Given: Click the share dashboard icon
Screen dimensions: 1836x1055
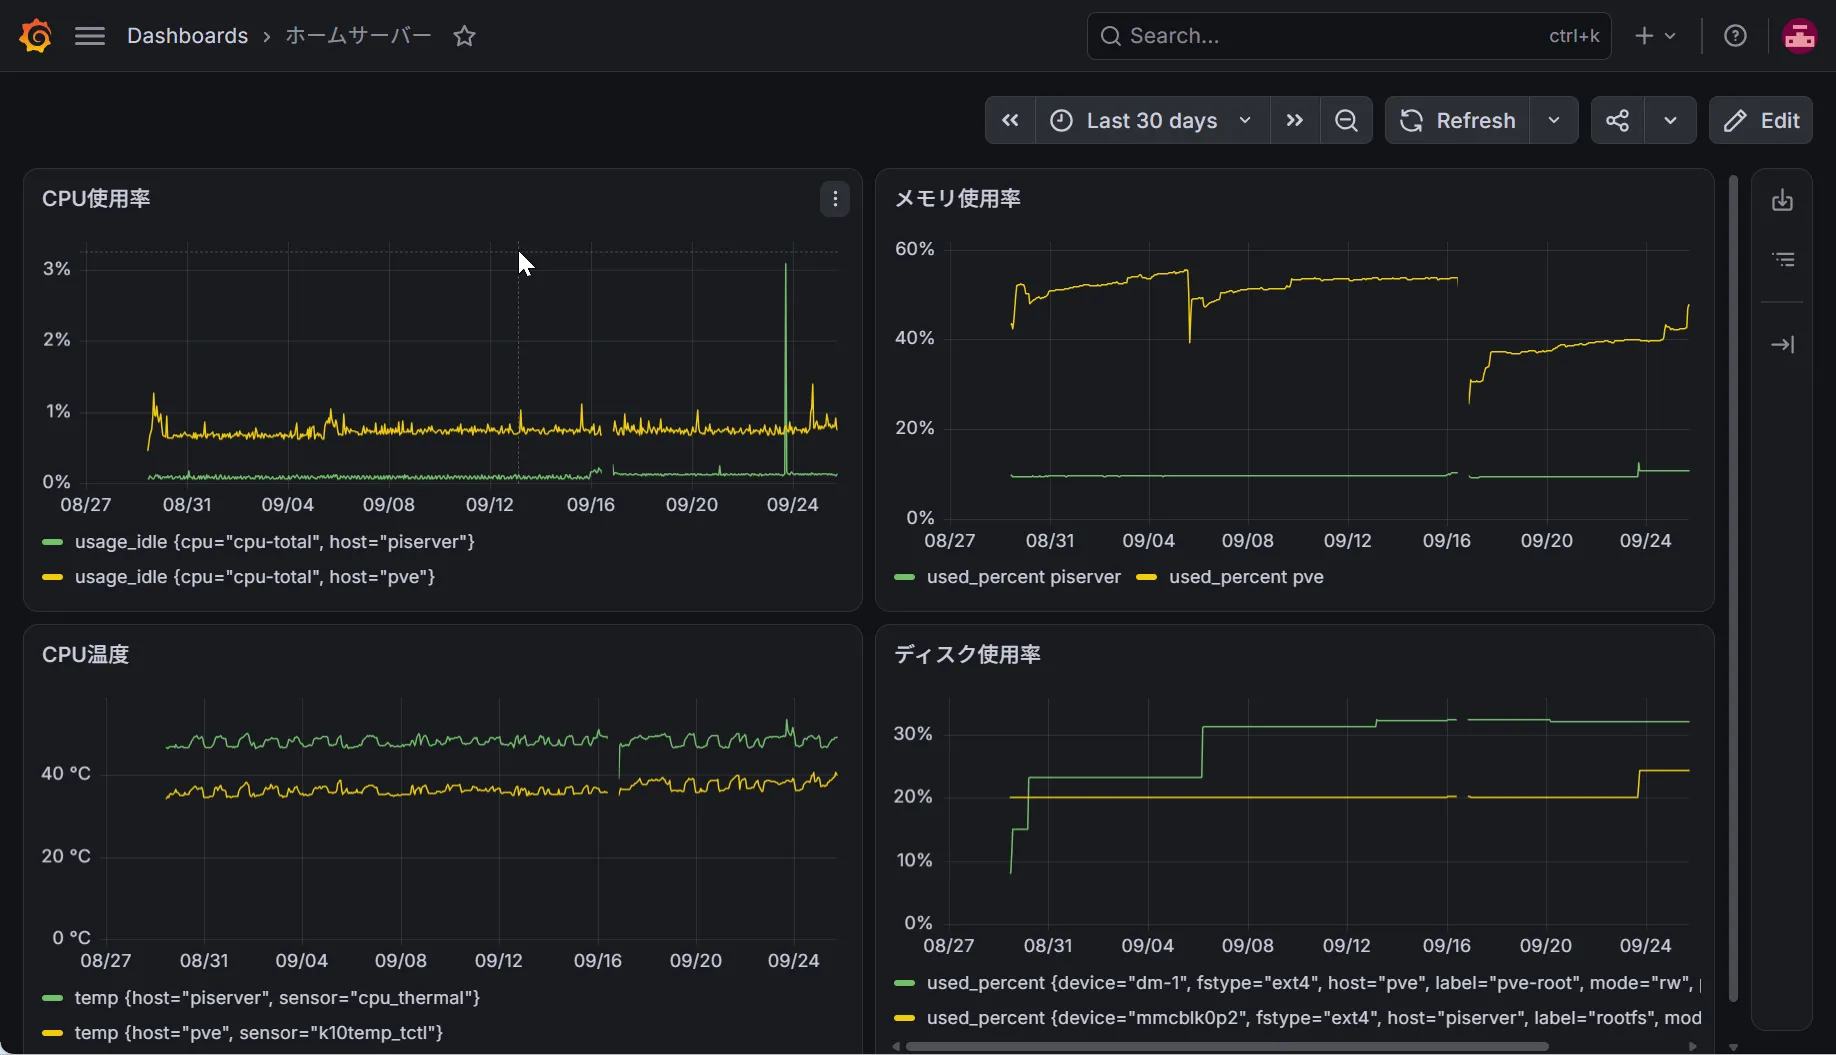Looking at the screenshot, I should coord(1617,120).
